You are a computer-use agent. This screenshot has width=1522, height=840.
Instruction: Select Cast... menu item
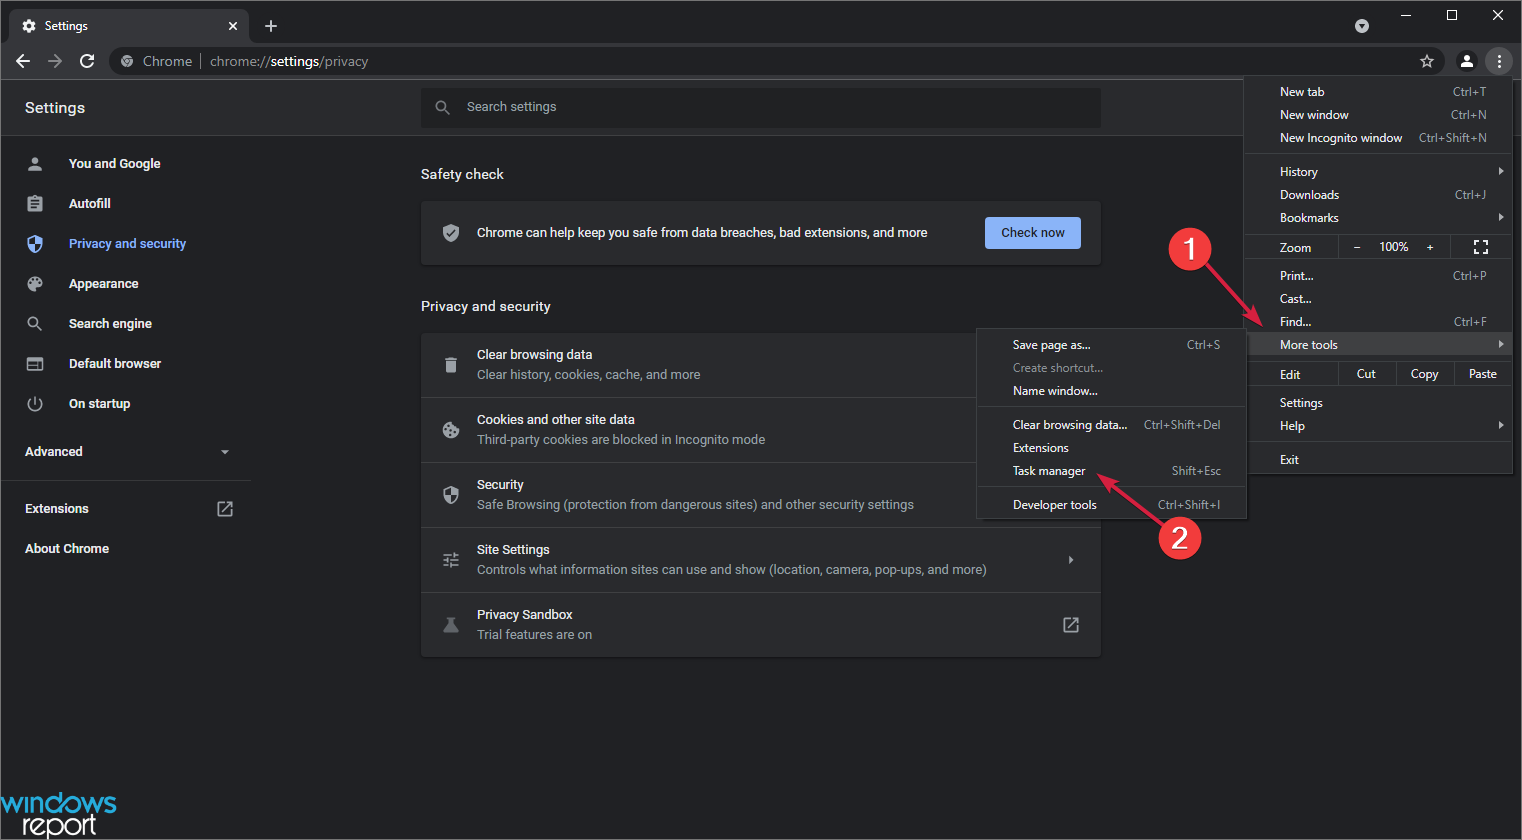pyautogui.click(x=1379, y=299)
